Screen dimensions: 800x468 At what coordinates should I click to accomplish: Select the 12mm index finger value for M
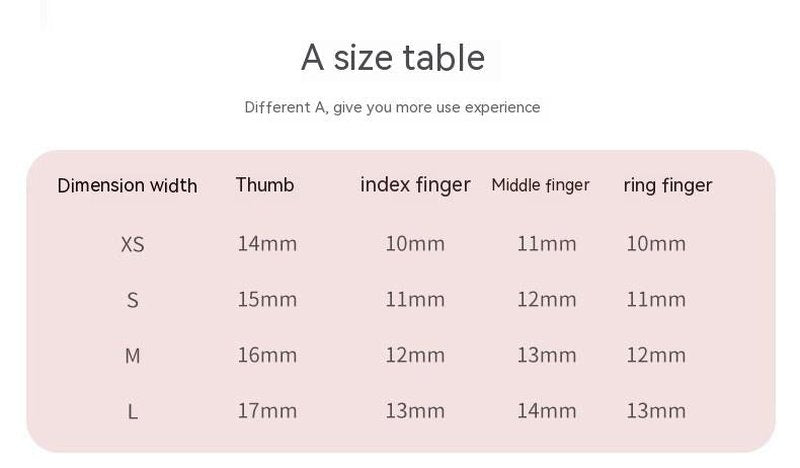click(x=415, y=355)
